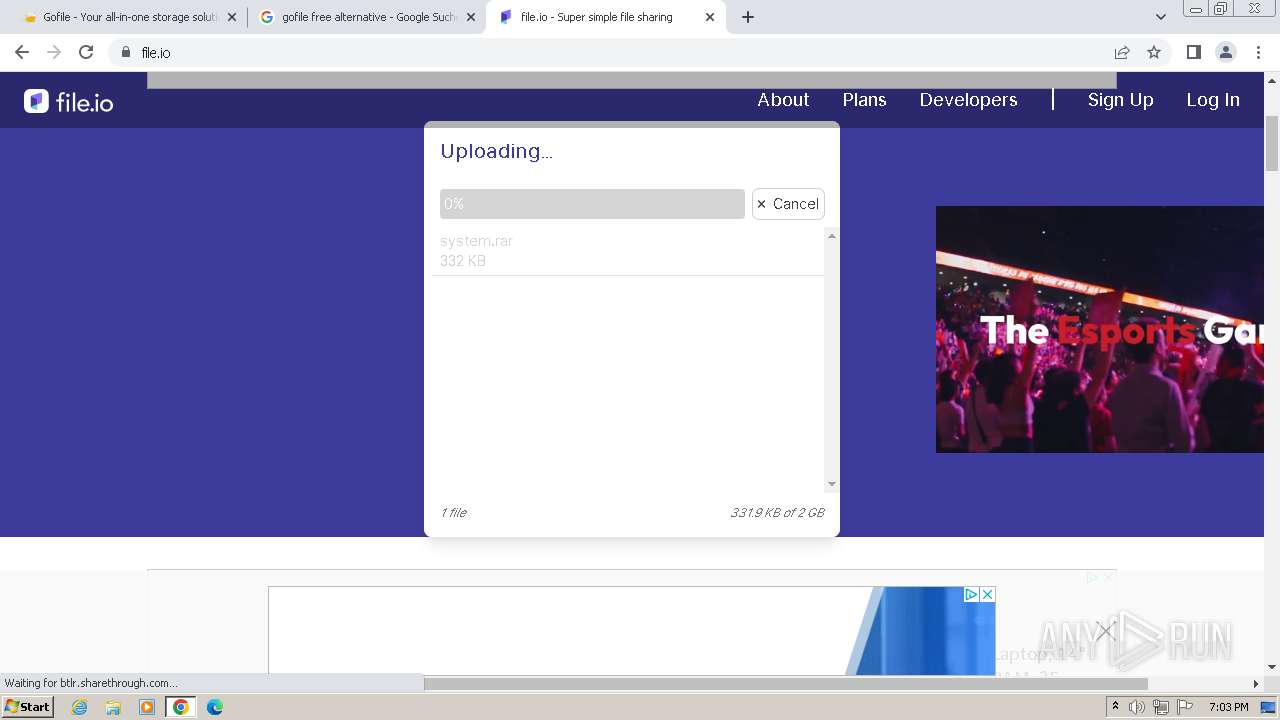Go forward in browser history
The height and width of the screenshot is (720, 1280).
[x=54, y=52]
